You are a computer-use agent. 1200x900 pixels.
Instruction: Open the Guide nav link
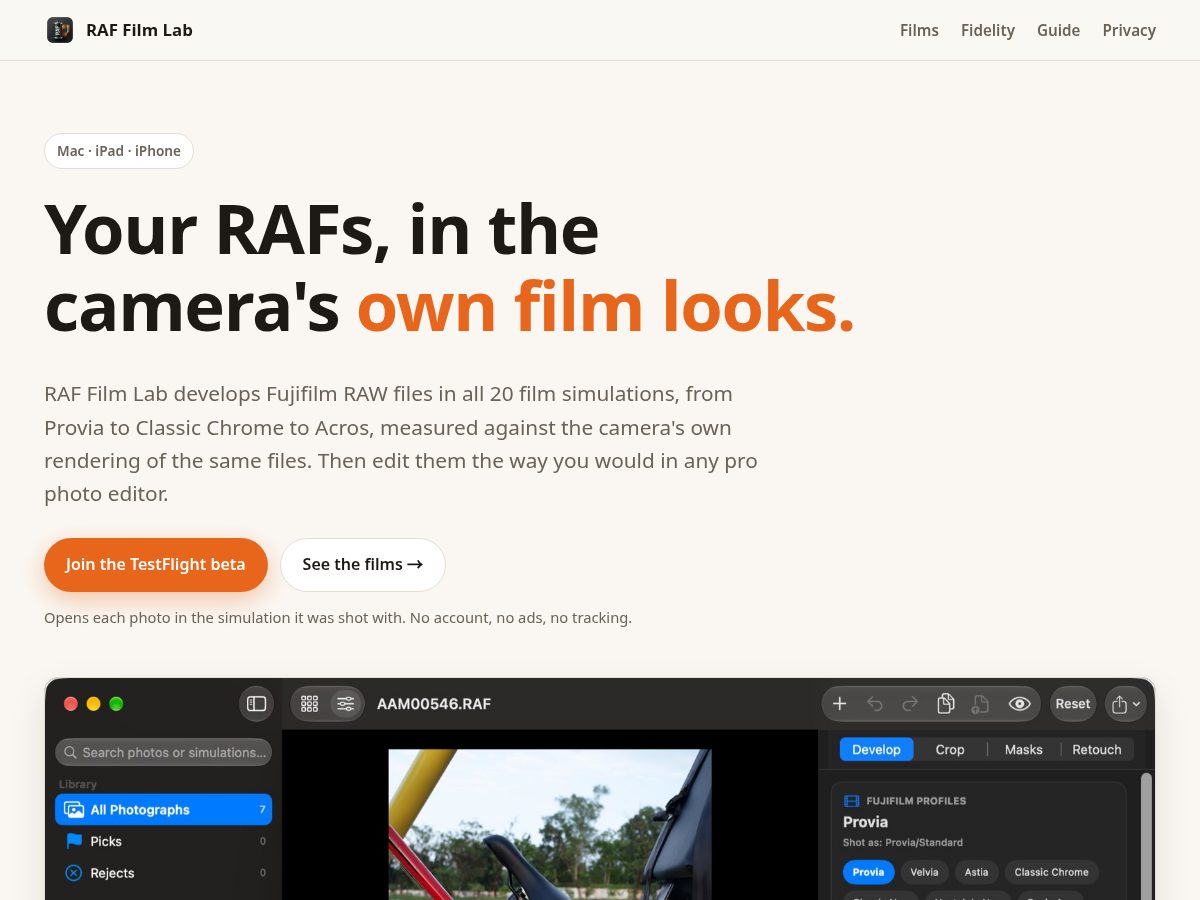point(1058,30)
